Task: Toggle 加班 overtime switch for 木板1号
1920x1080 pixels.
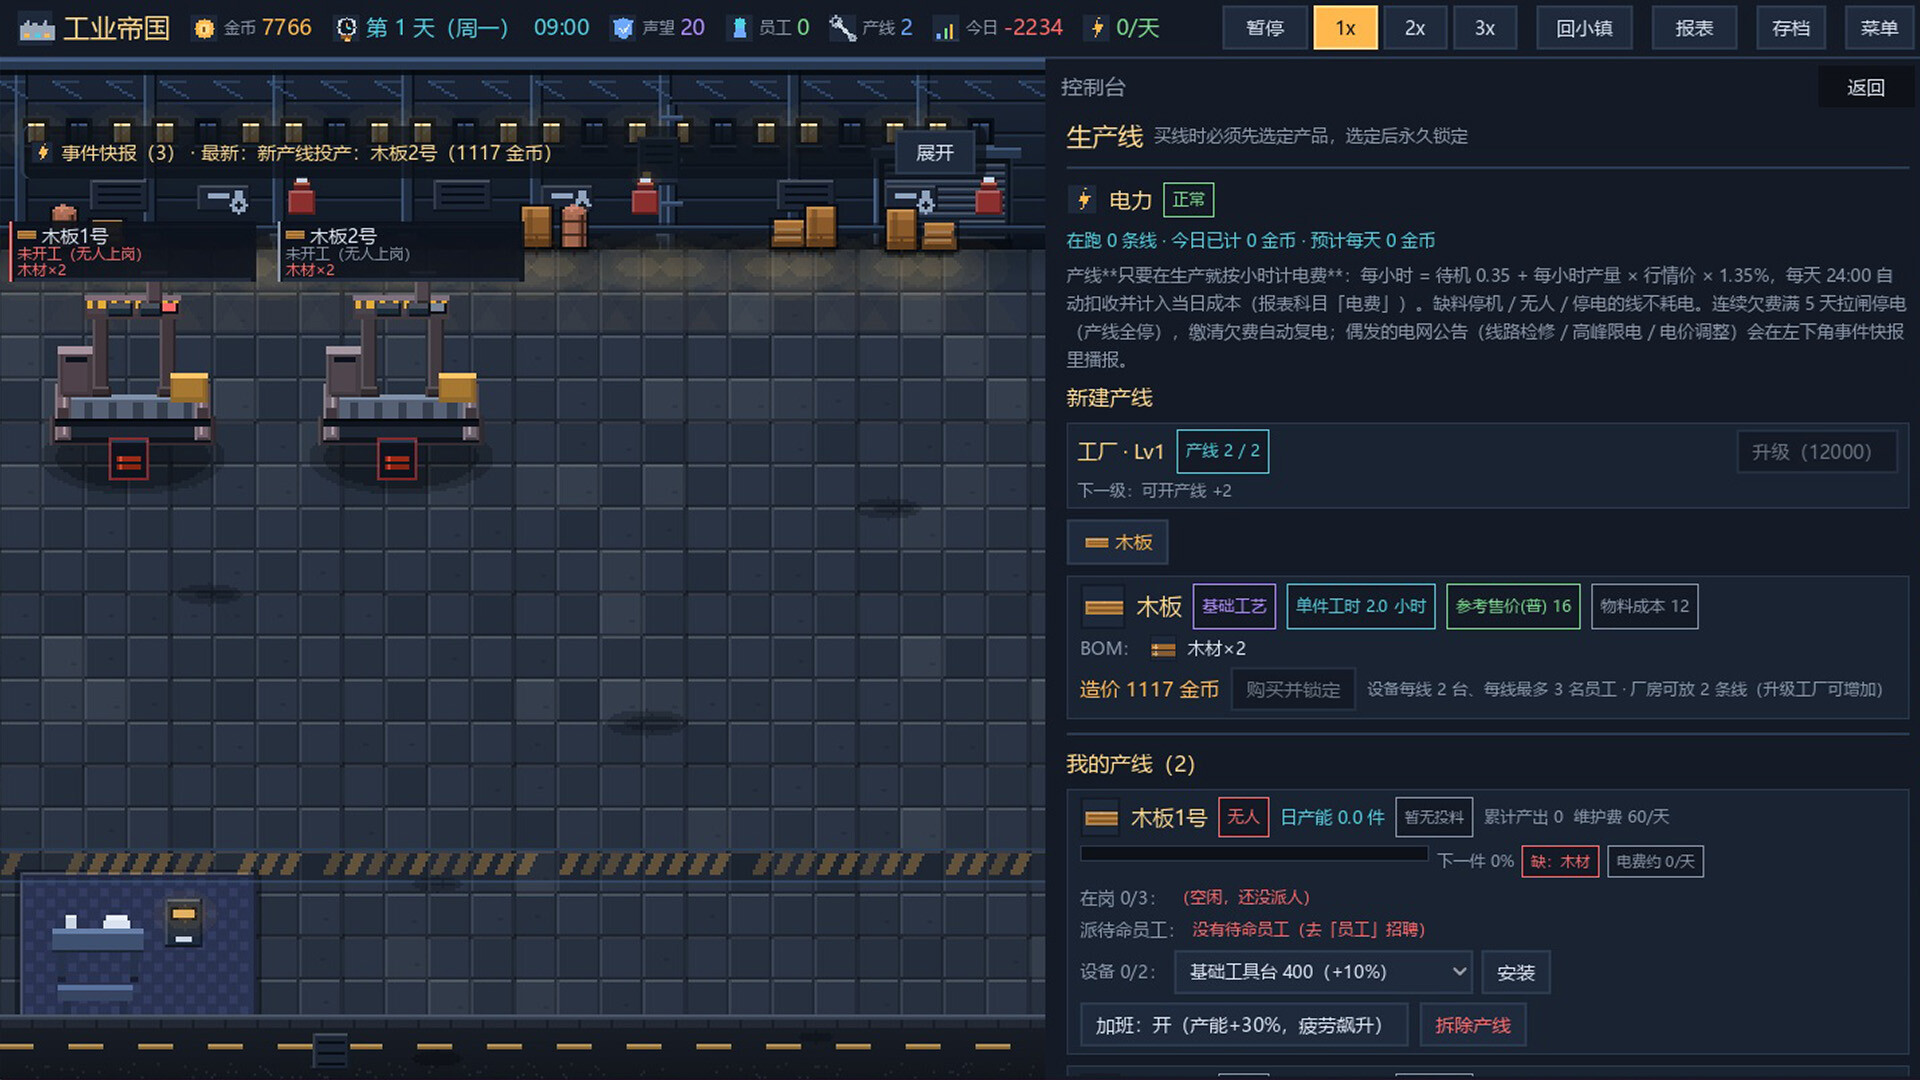Action: (1243, 1025)
